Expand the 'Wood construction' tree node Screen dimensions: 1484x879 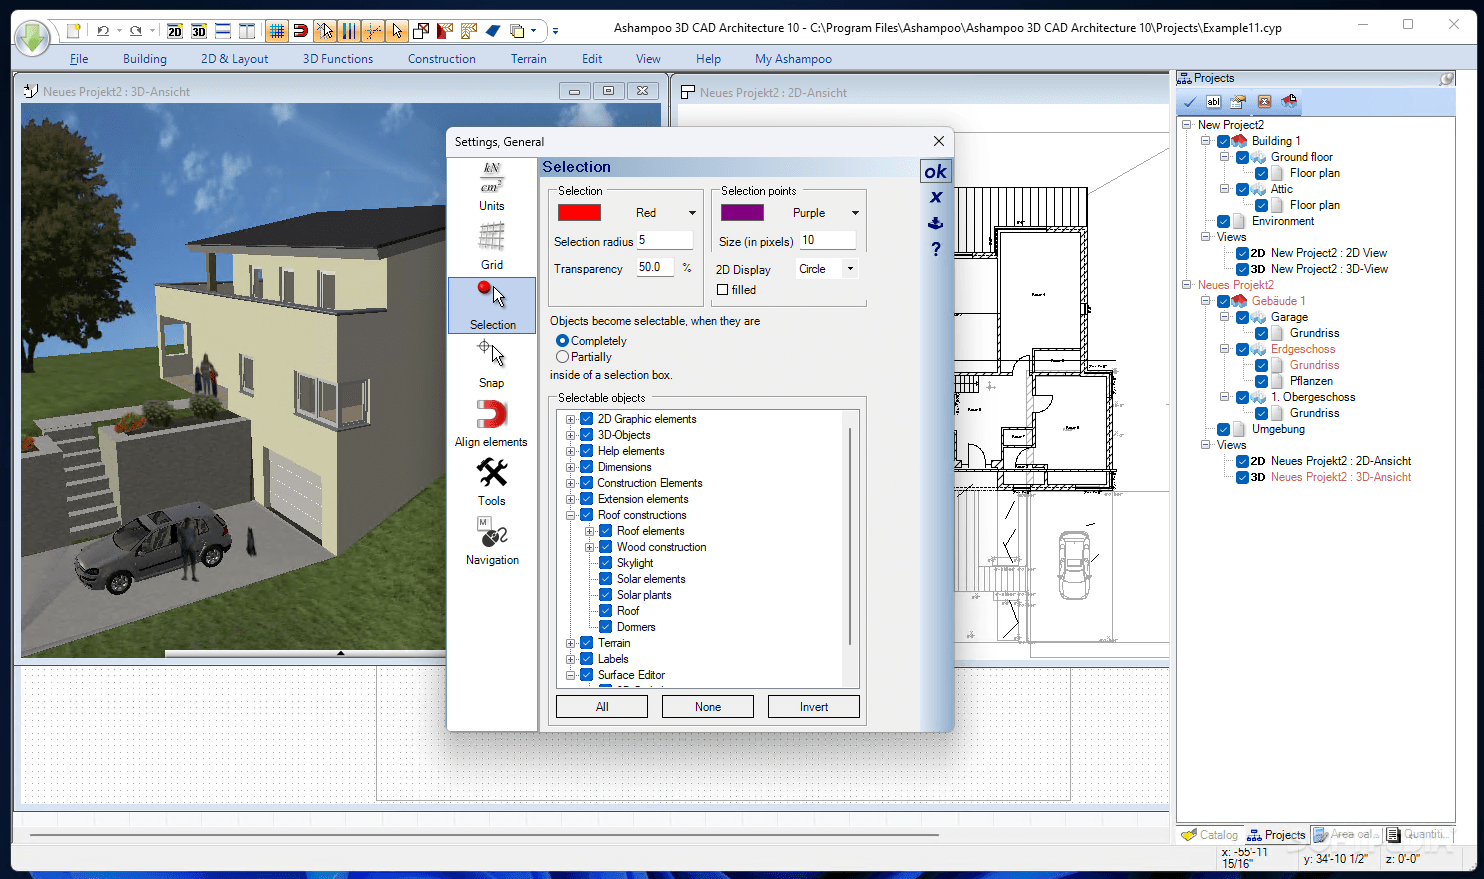pyautogui.click(x=590, y=547)
